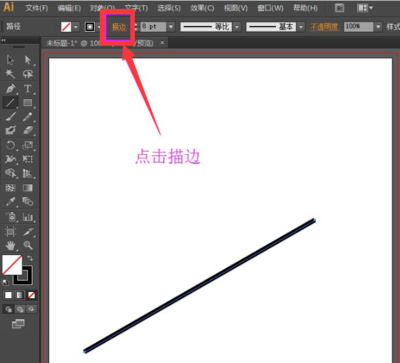Open the Arrange Documents dropdown

pos(365,8)
